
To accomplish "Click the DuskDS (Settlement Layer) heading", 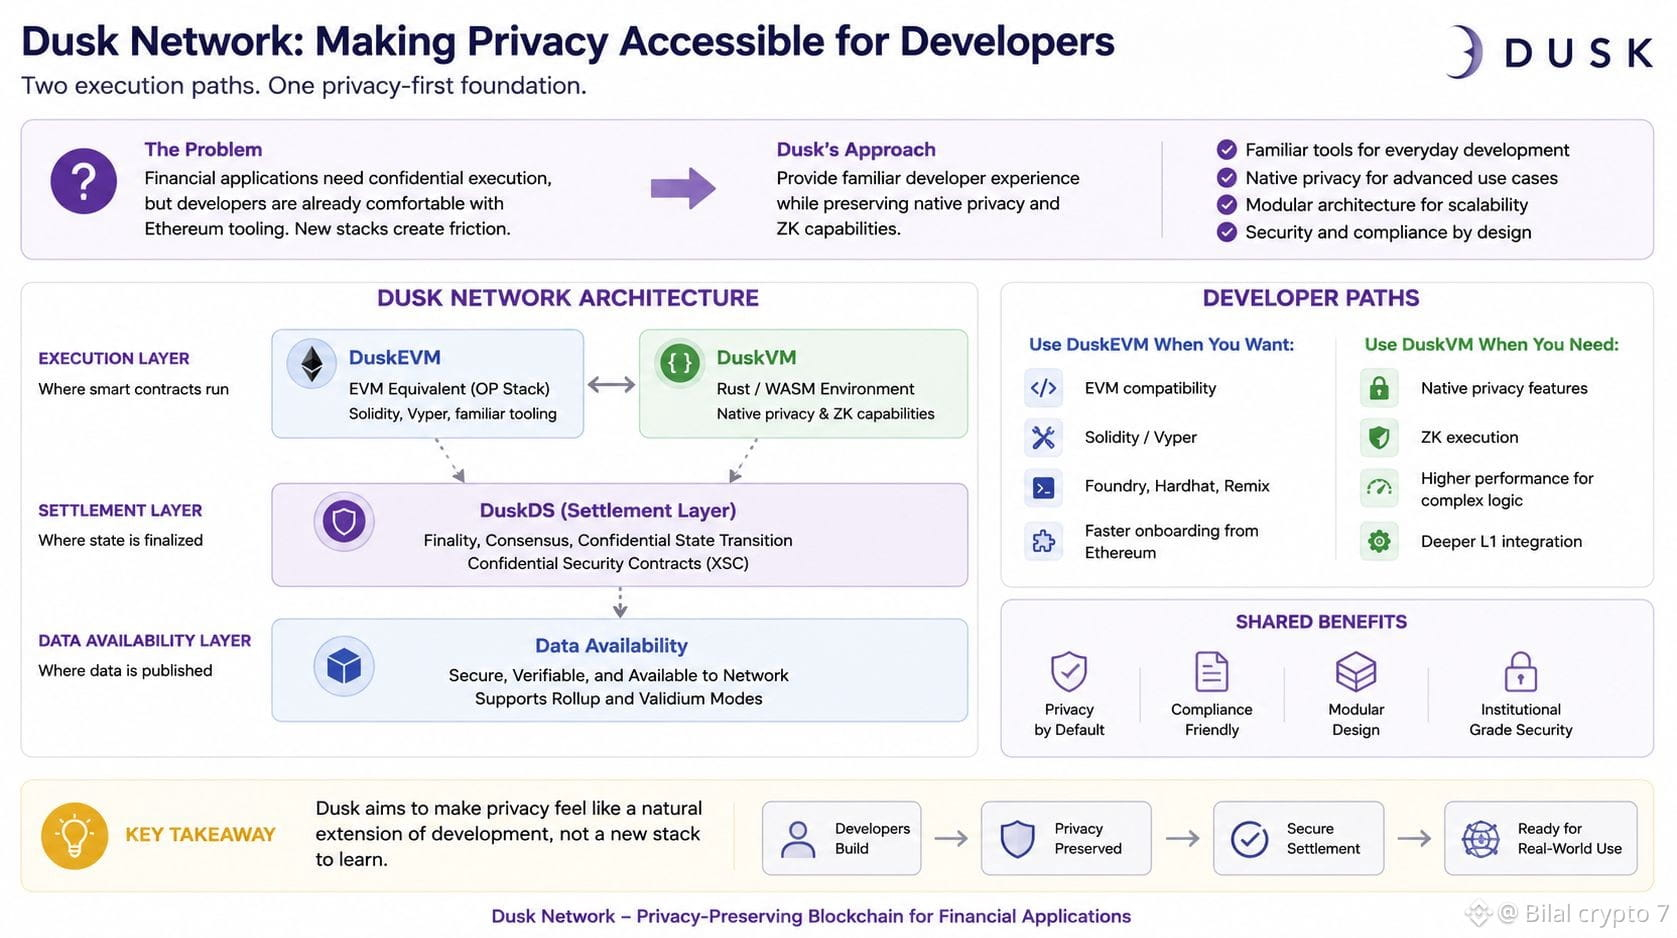I will [608, 510].
